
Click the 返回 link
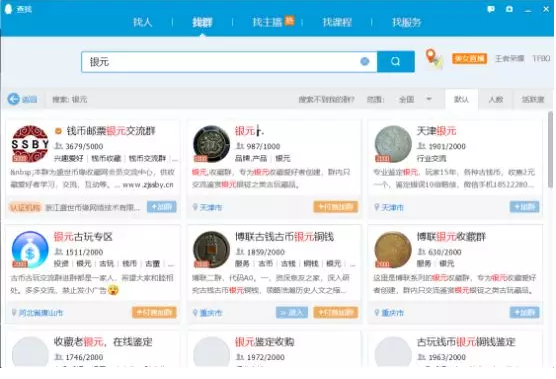pos(30,100)
